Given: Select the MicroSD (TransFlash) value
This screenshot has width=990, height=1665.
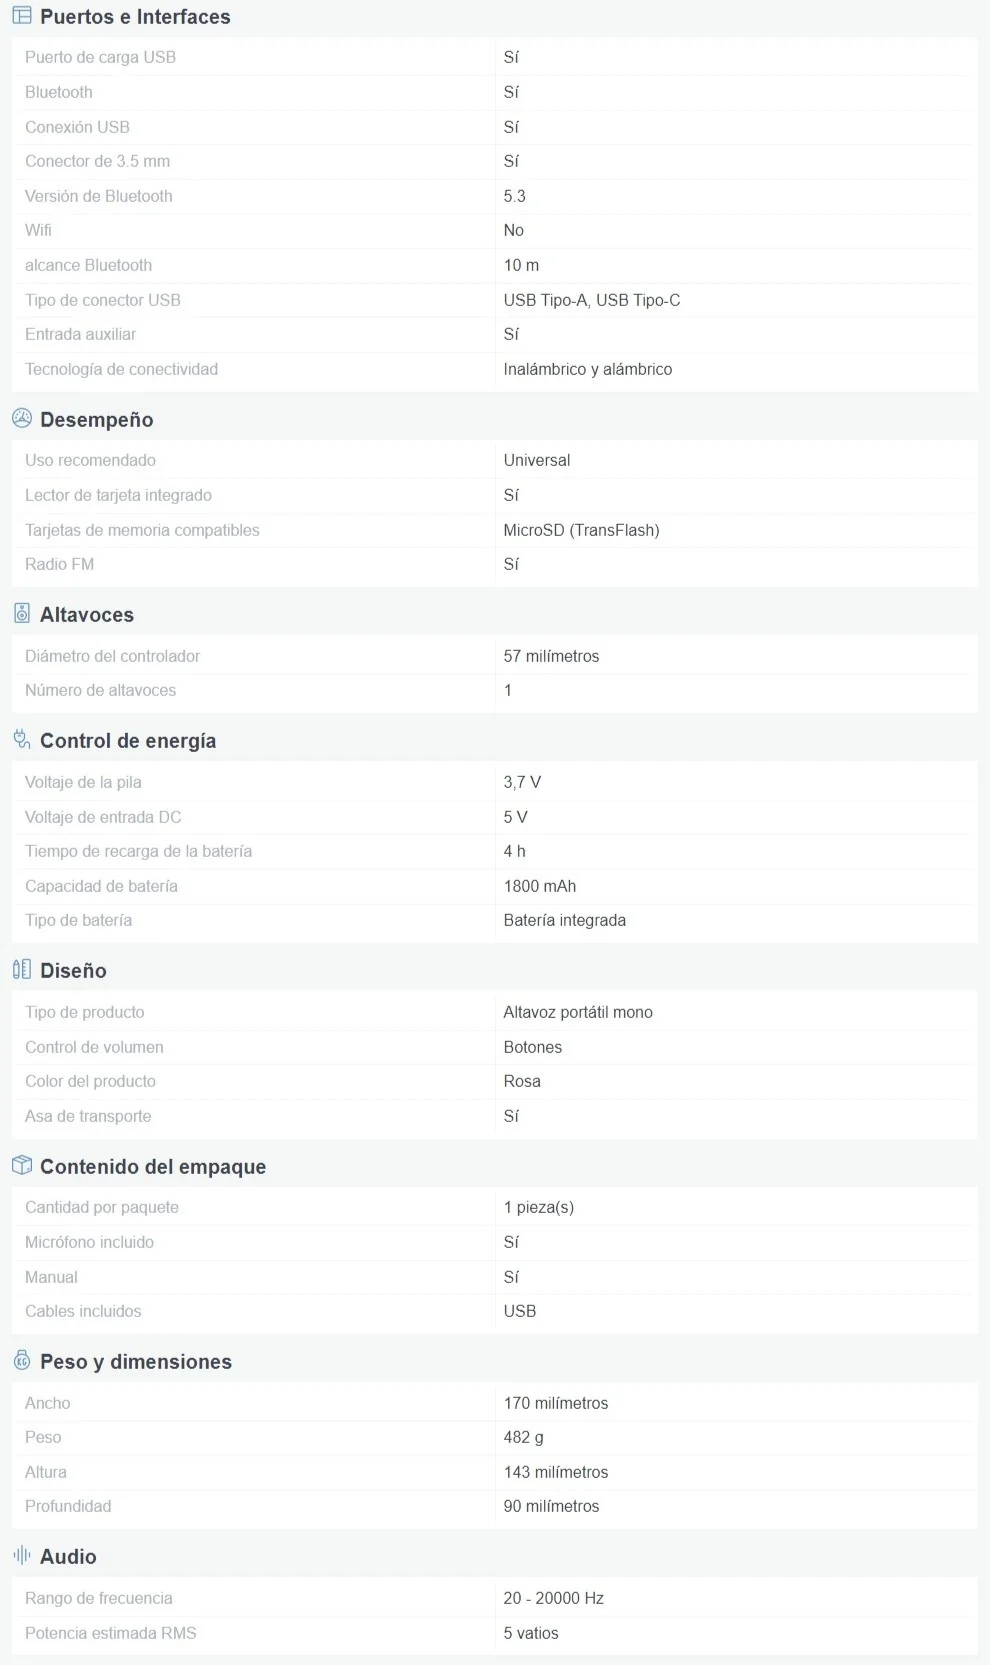Looking at the screenshot, I should click(581, 530).
